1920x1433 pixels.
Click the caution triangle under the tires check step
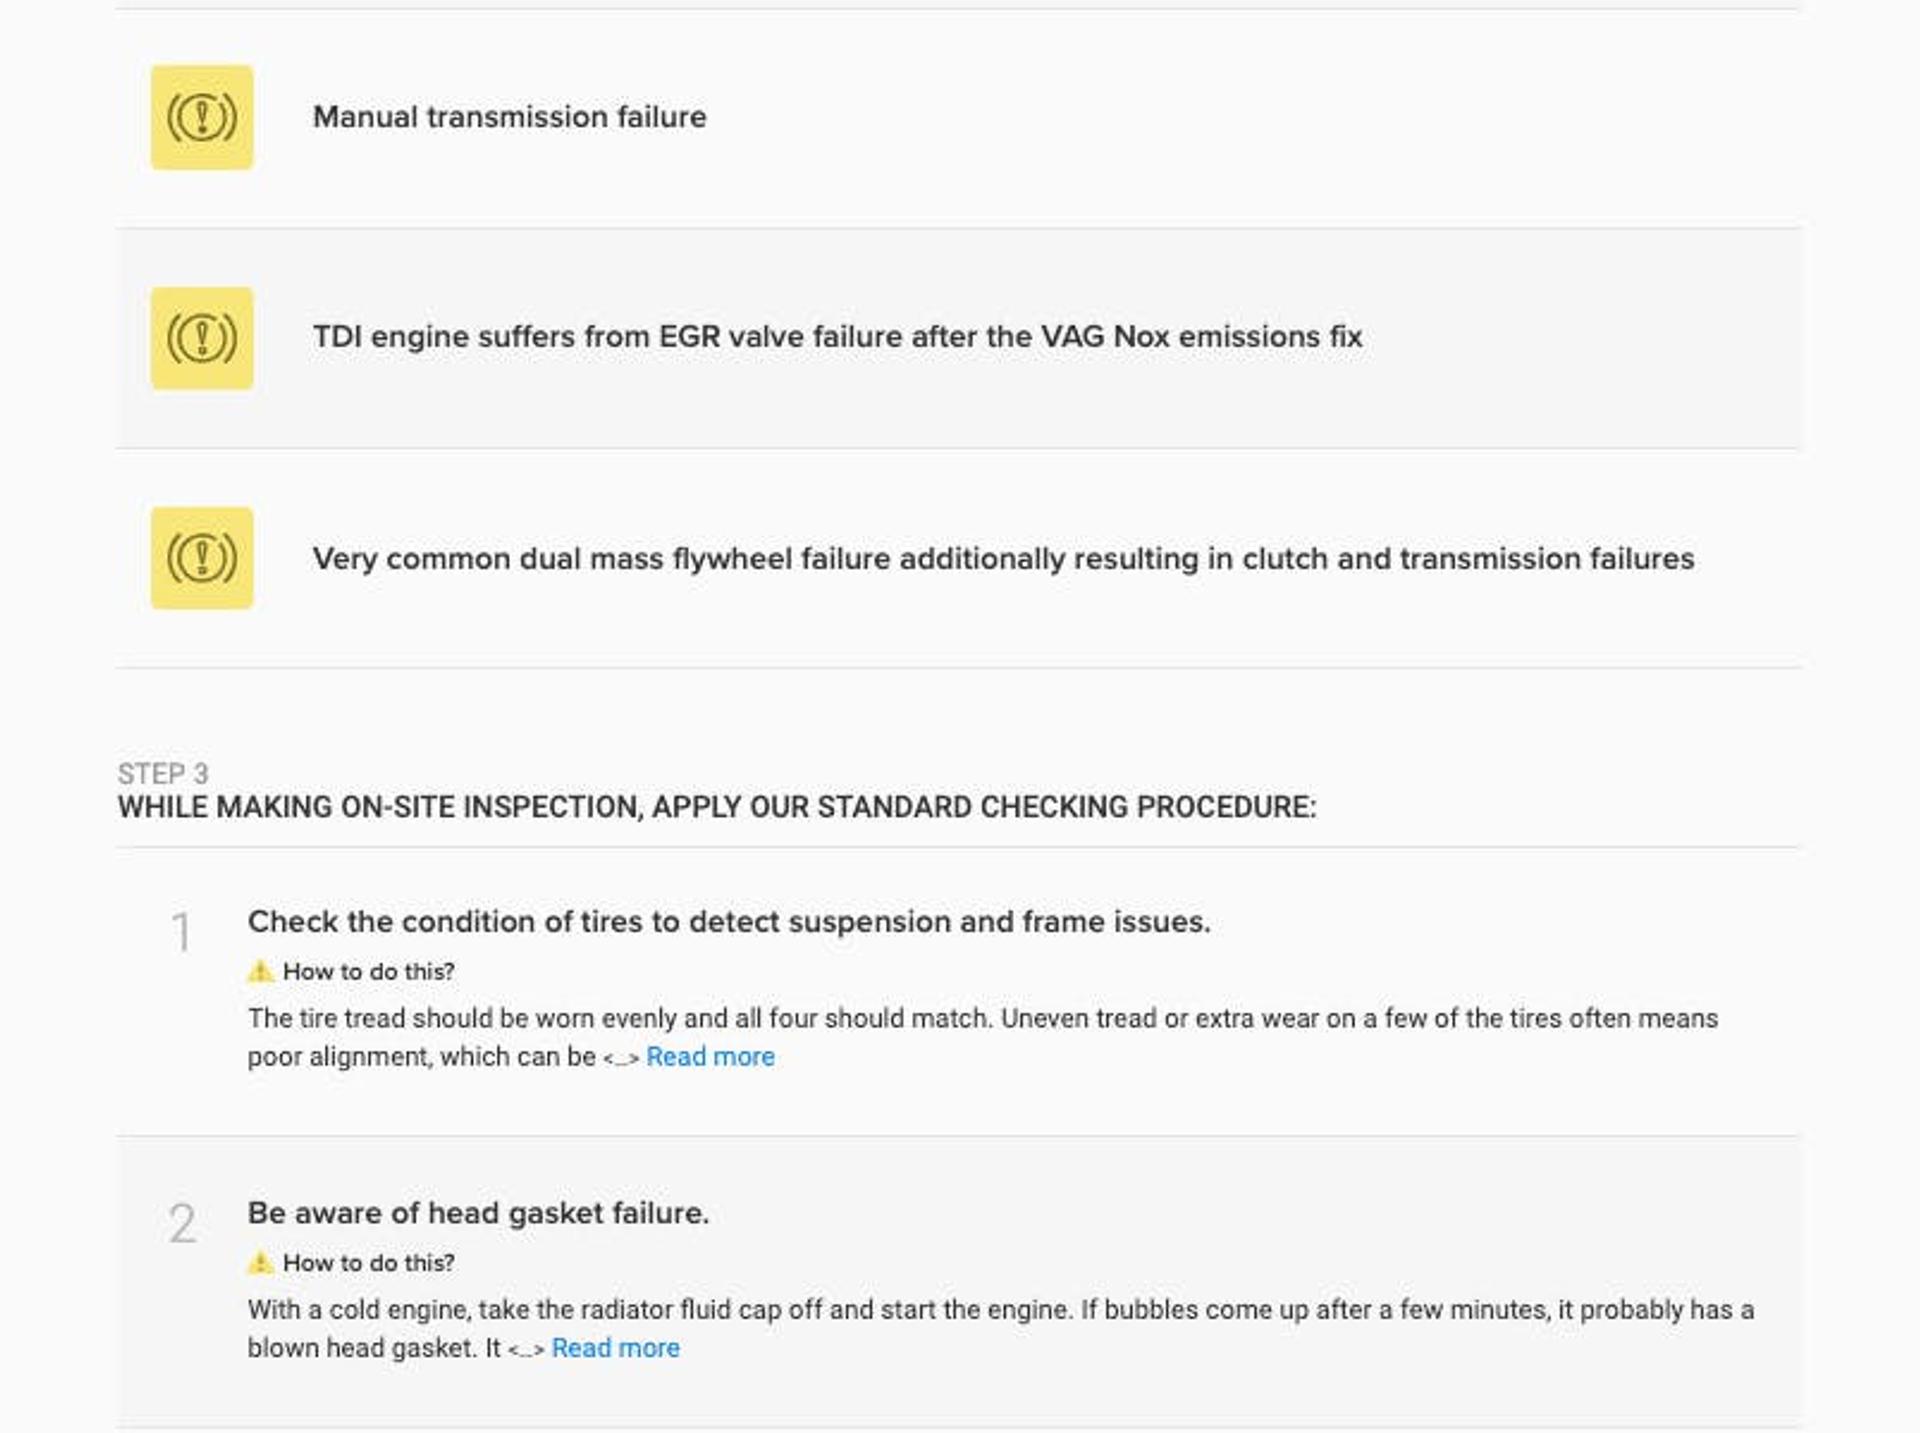[260, 971]
